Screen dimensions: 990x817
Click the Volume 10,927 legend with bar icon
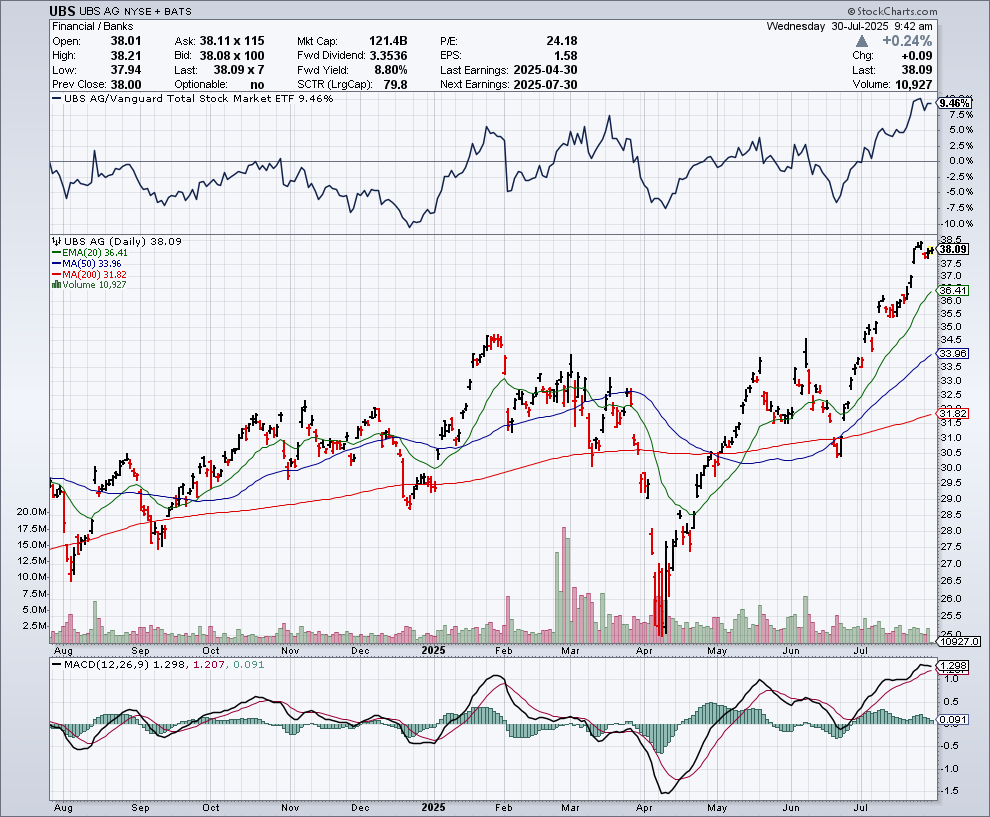coord(89,285)
